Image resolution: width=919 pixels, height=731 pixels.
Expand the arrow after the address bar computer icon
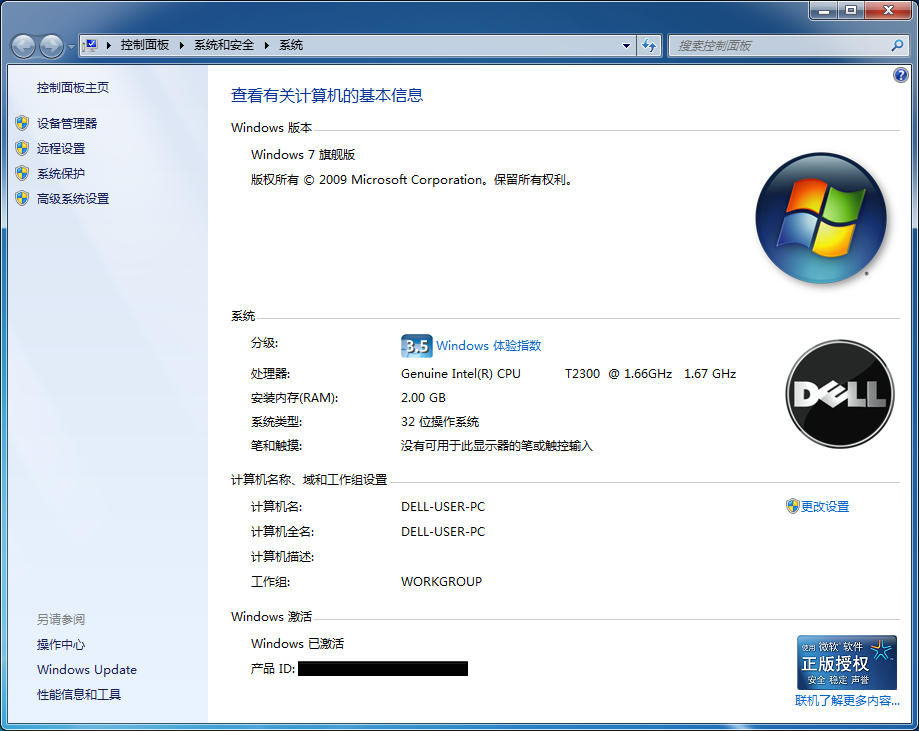coord(109,45)
